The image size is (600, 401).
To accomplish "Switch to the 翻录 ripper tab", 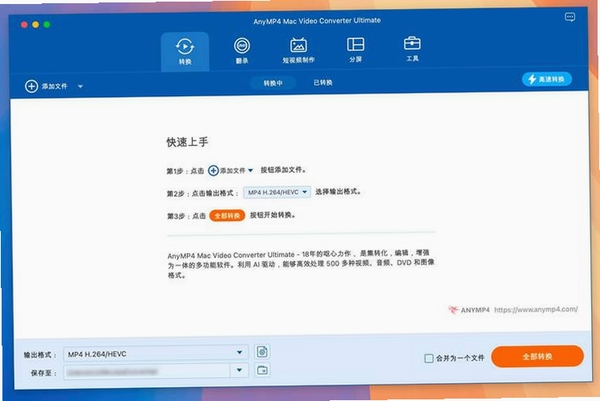I will click(x=242, y=51).
